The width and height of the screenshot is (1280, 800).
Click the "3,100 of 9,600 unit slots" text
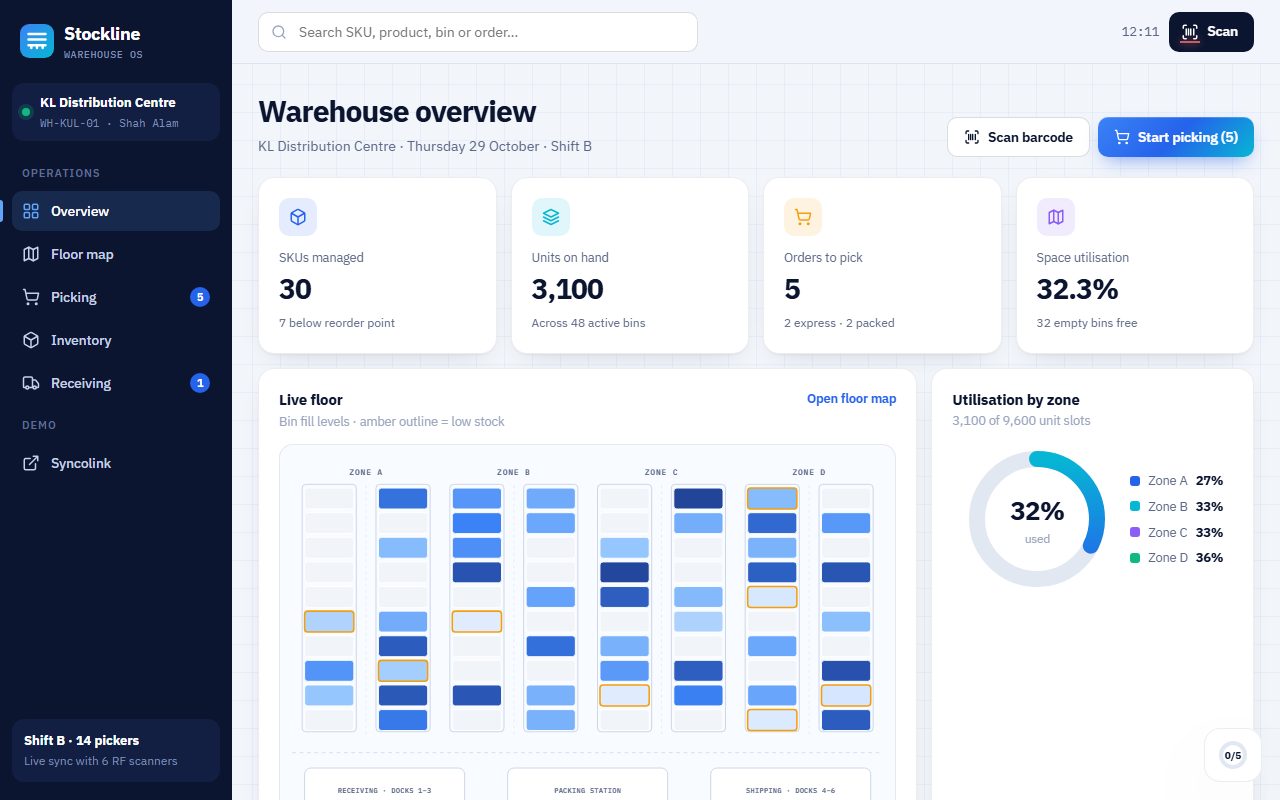(1022, 421)
